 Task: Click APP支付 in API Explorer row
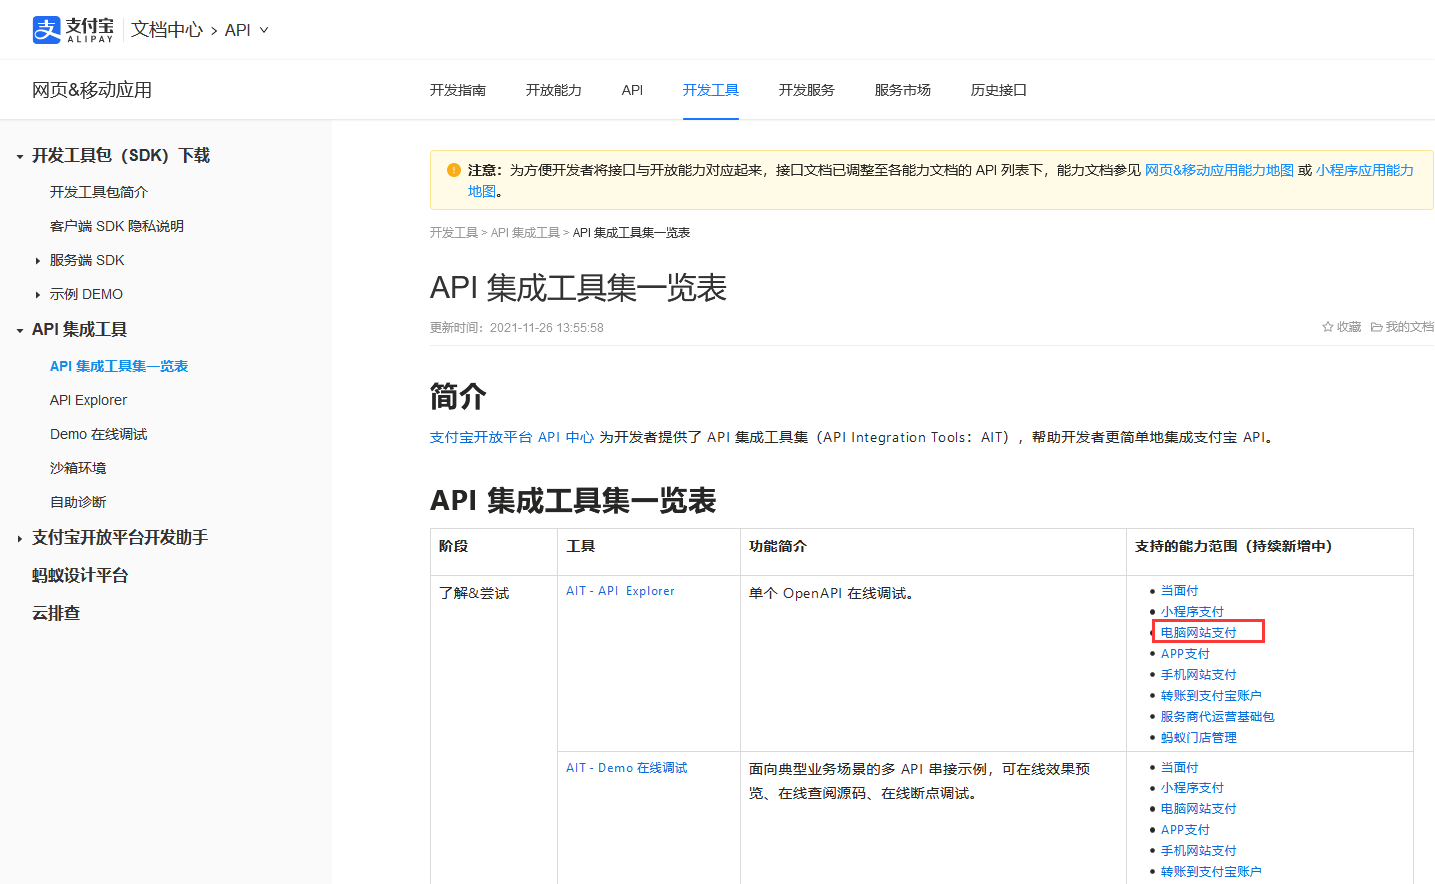(x=1185, y=654)
